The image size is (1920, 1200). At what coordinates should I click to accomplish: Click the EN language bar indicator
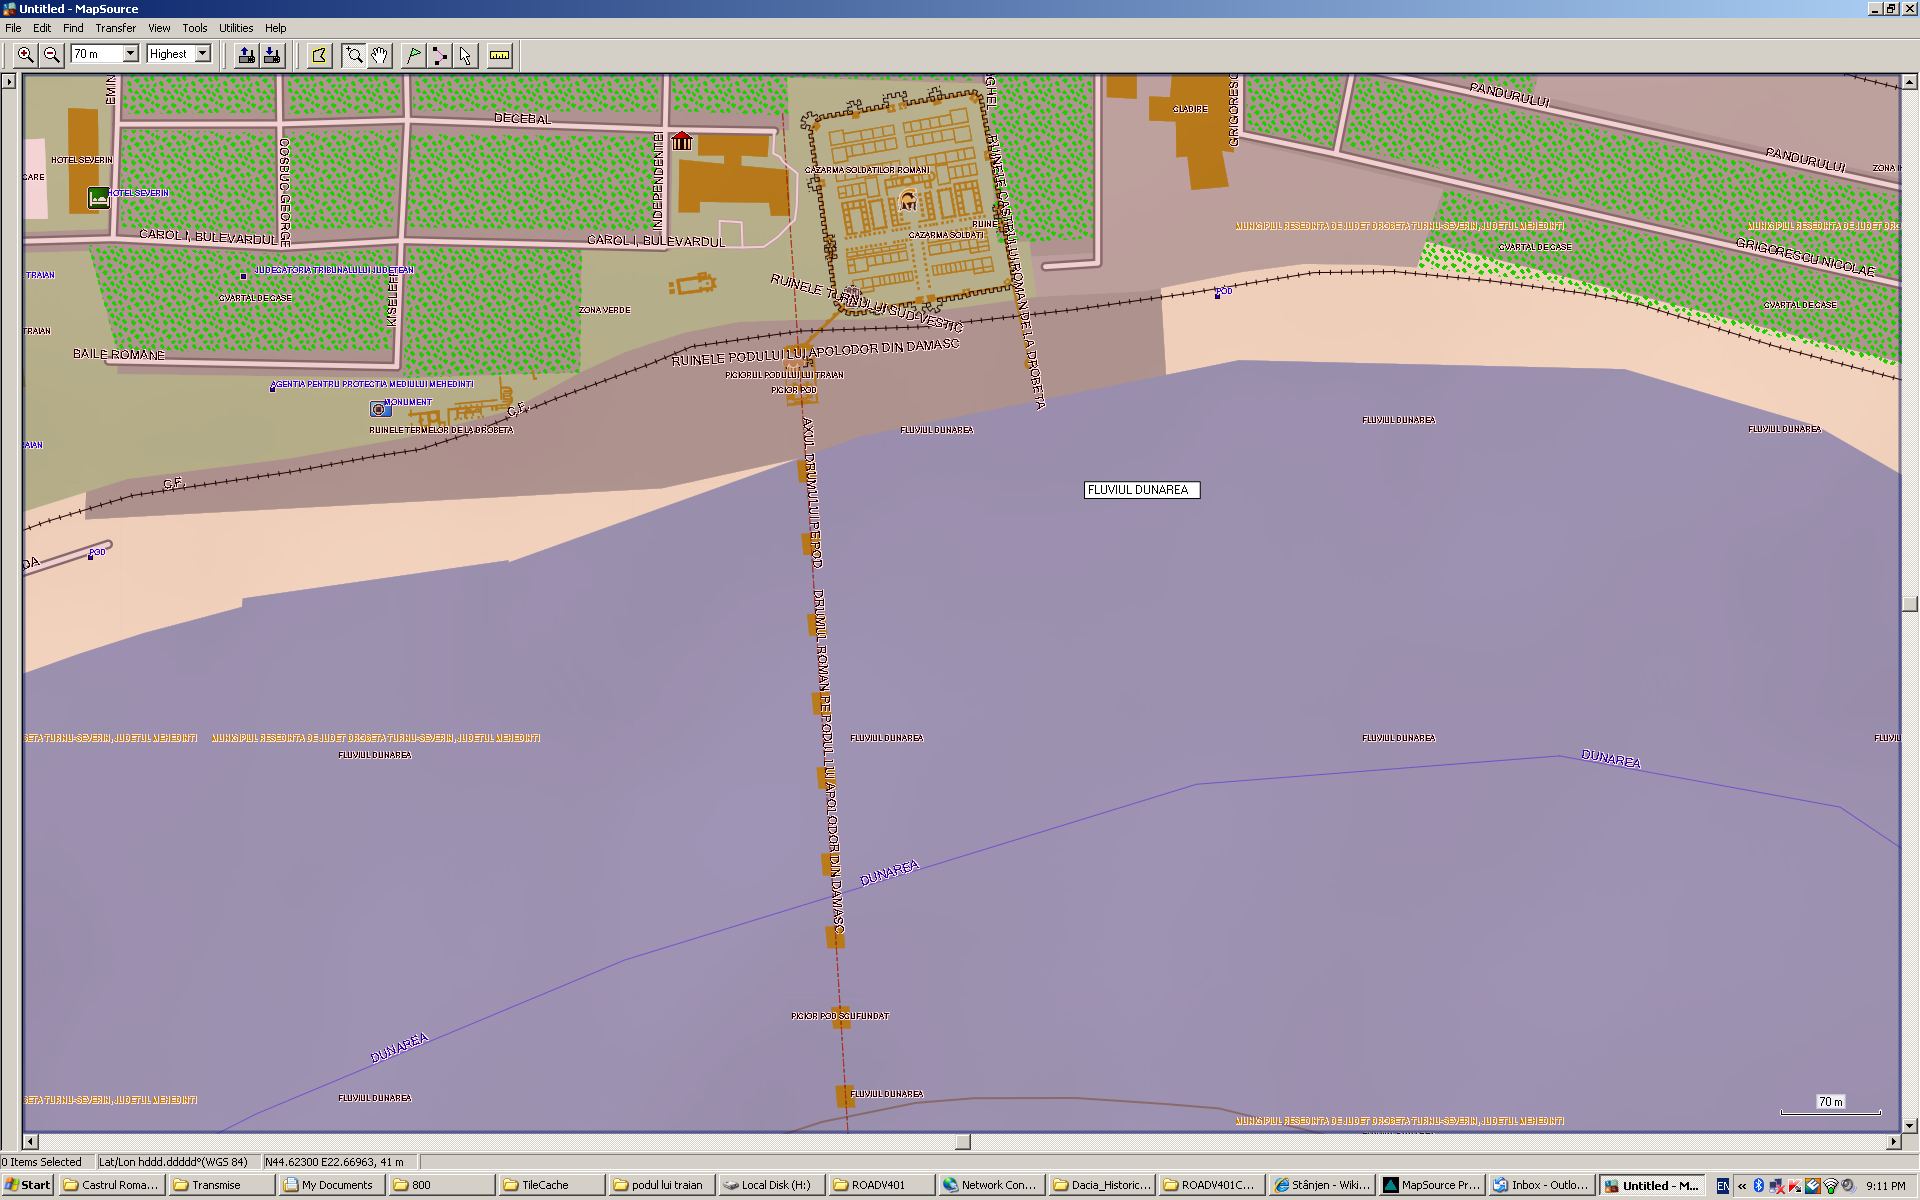pyautogui.click(x=1723, y=1185)
